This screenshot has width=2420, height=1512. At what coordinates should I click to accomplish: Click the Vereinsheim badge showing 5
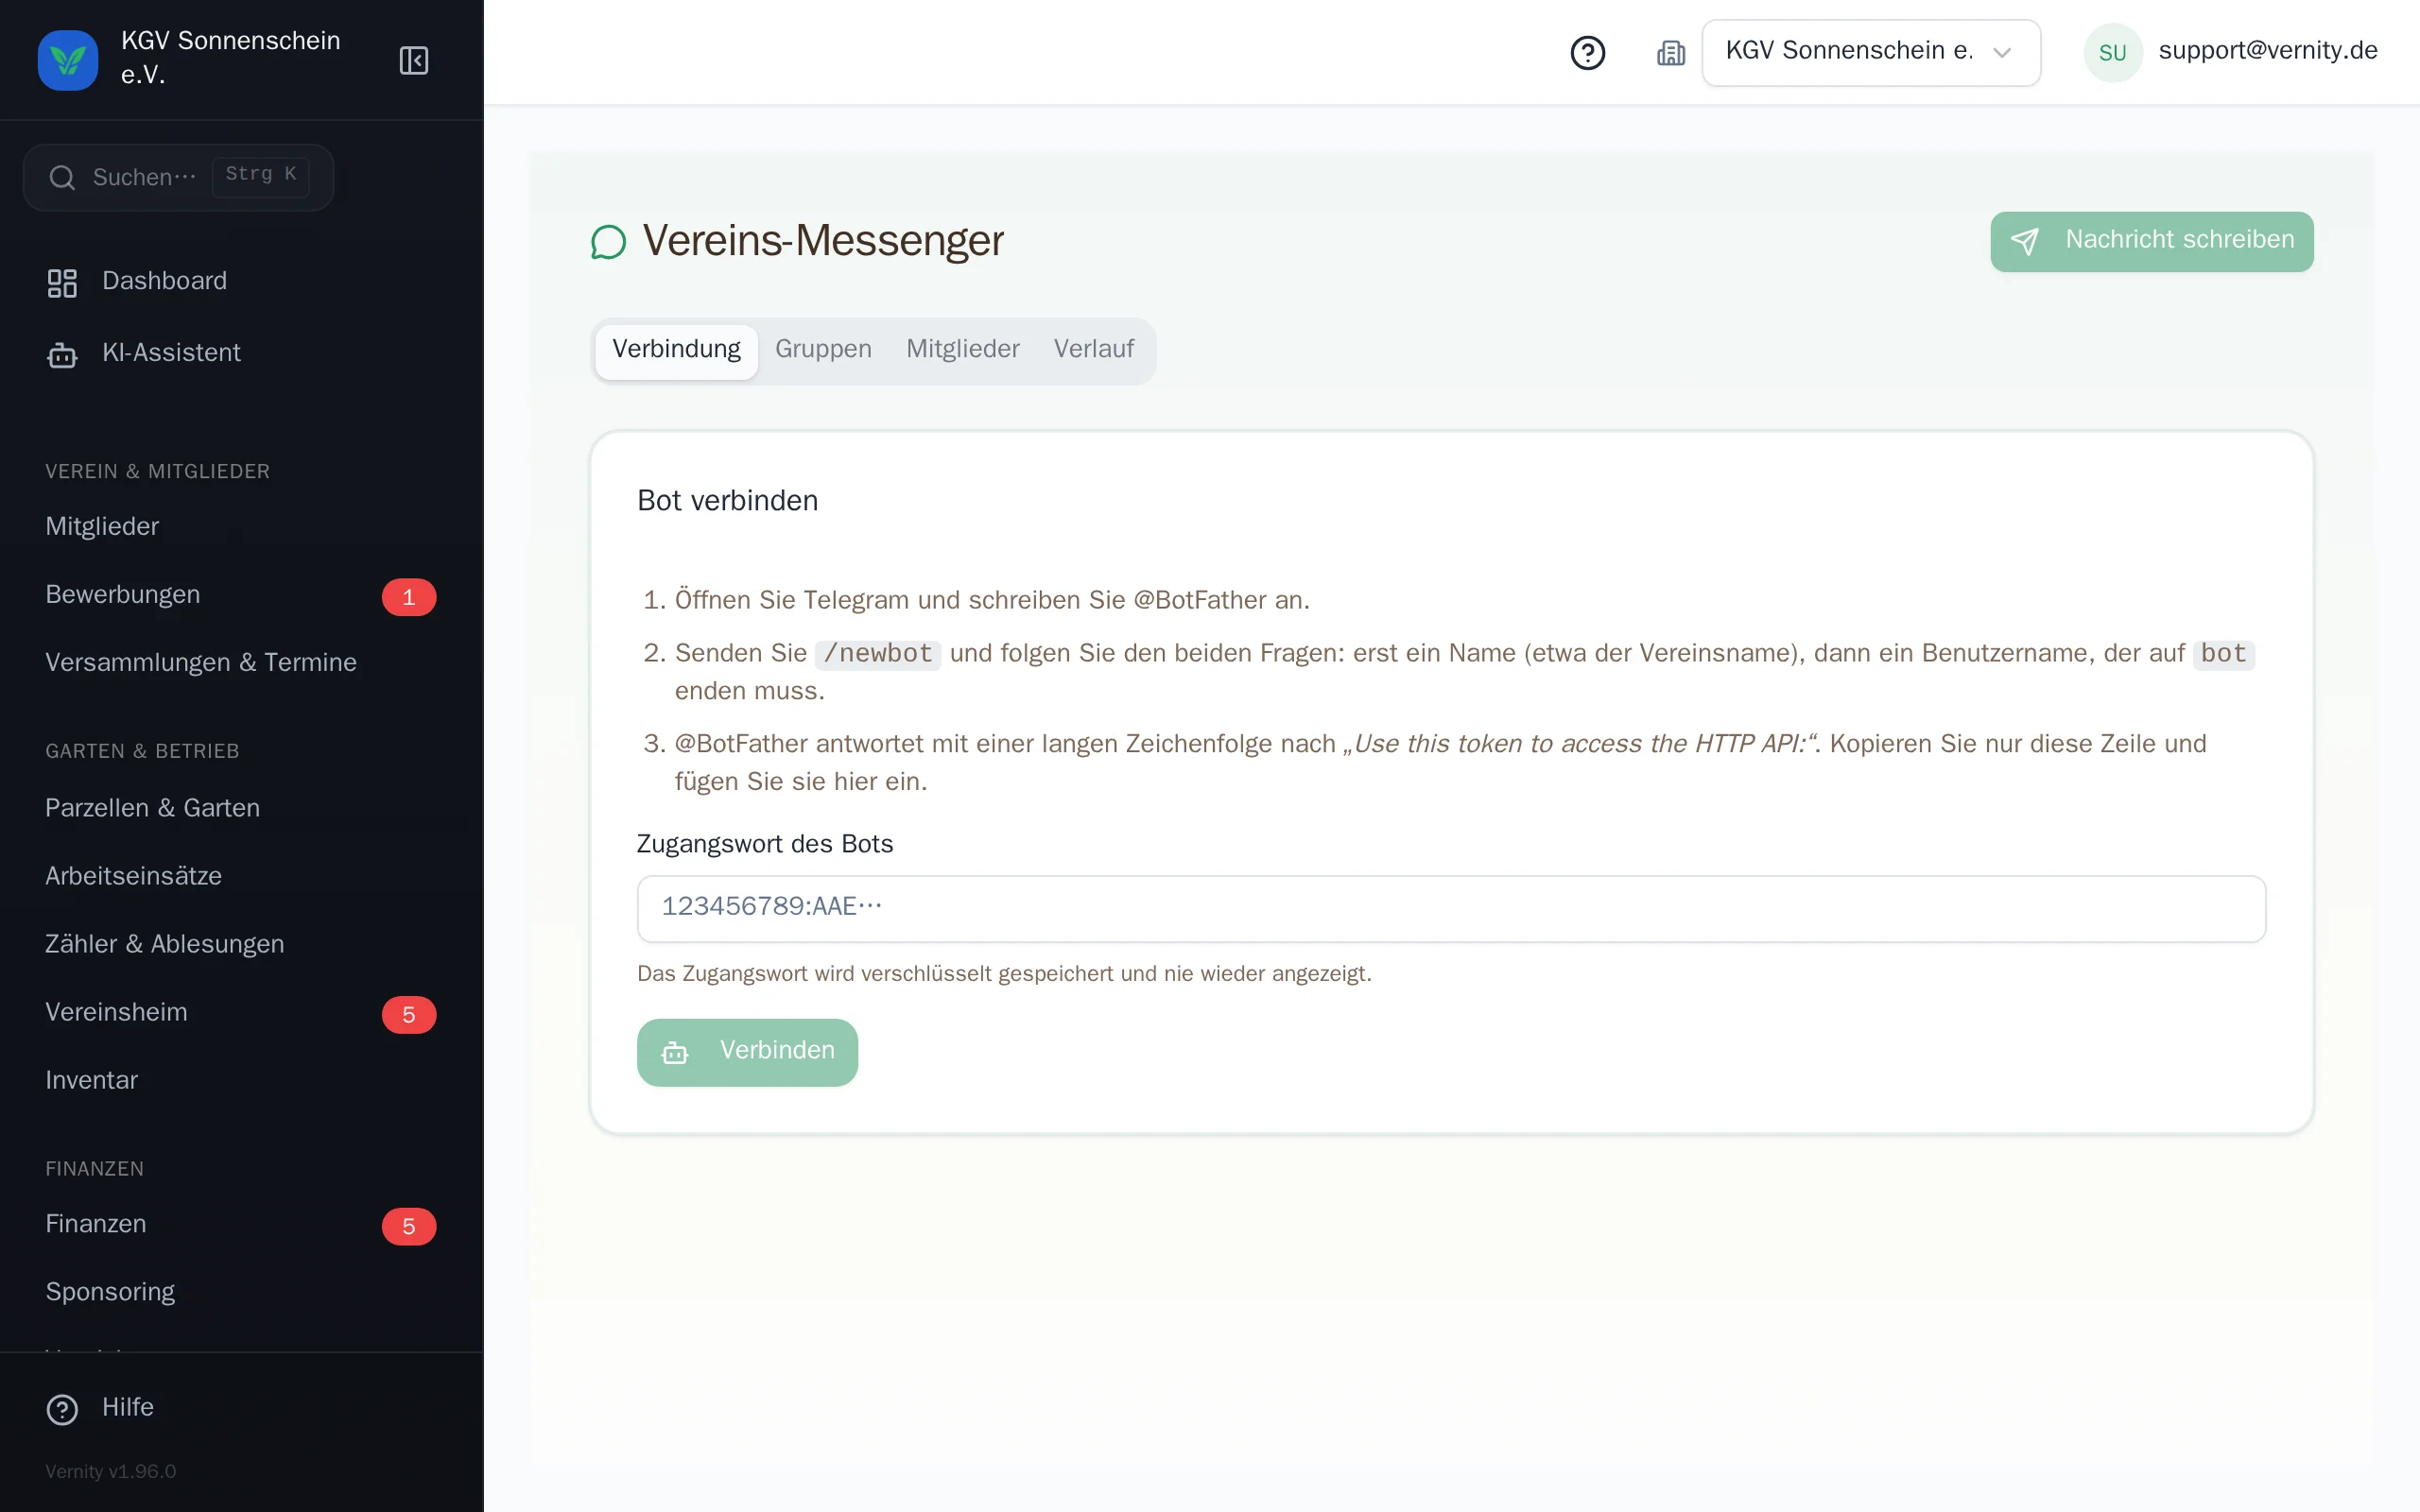click(408, 1015)
